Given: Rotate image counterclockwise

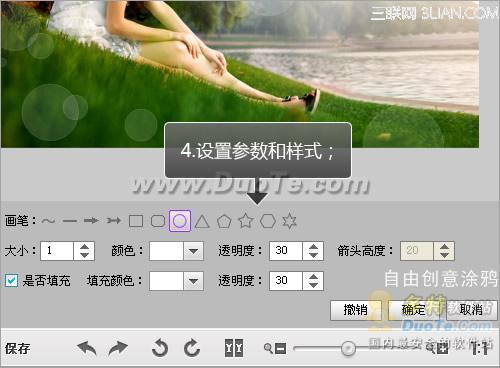Looking at the screenshot, I should 160,348.
